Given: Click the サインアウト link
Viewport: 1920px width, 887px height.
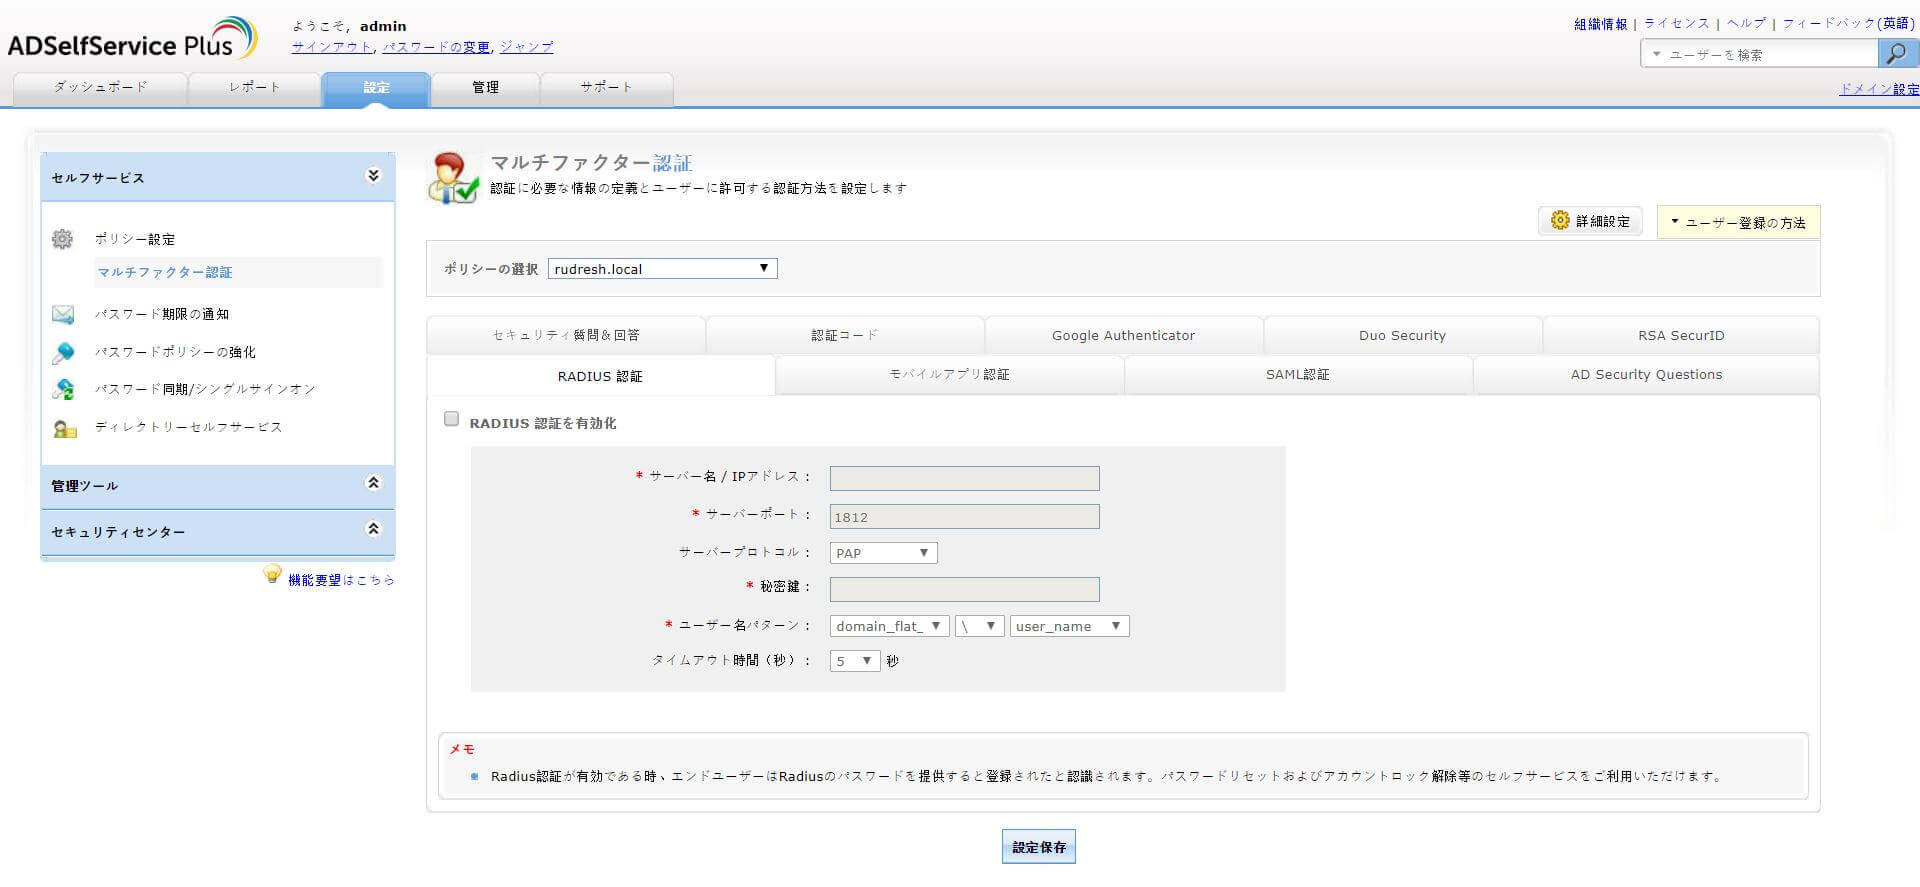Looking at the screenshot, I should (x=332, y=47).
